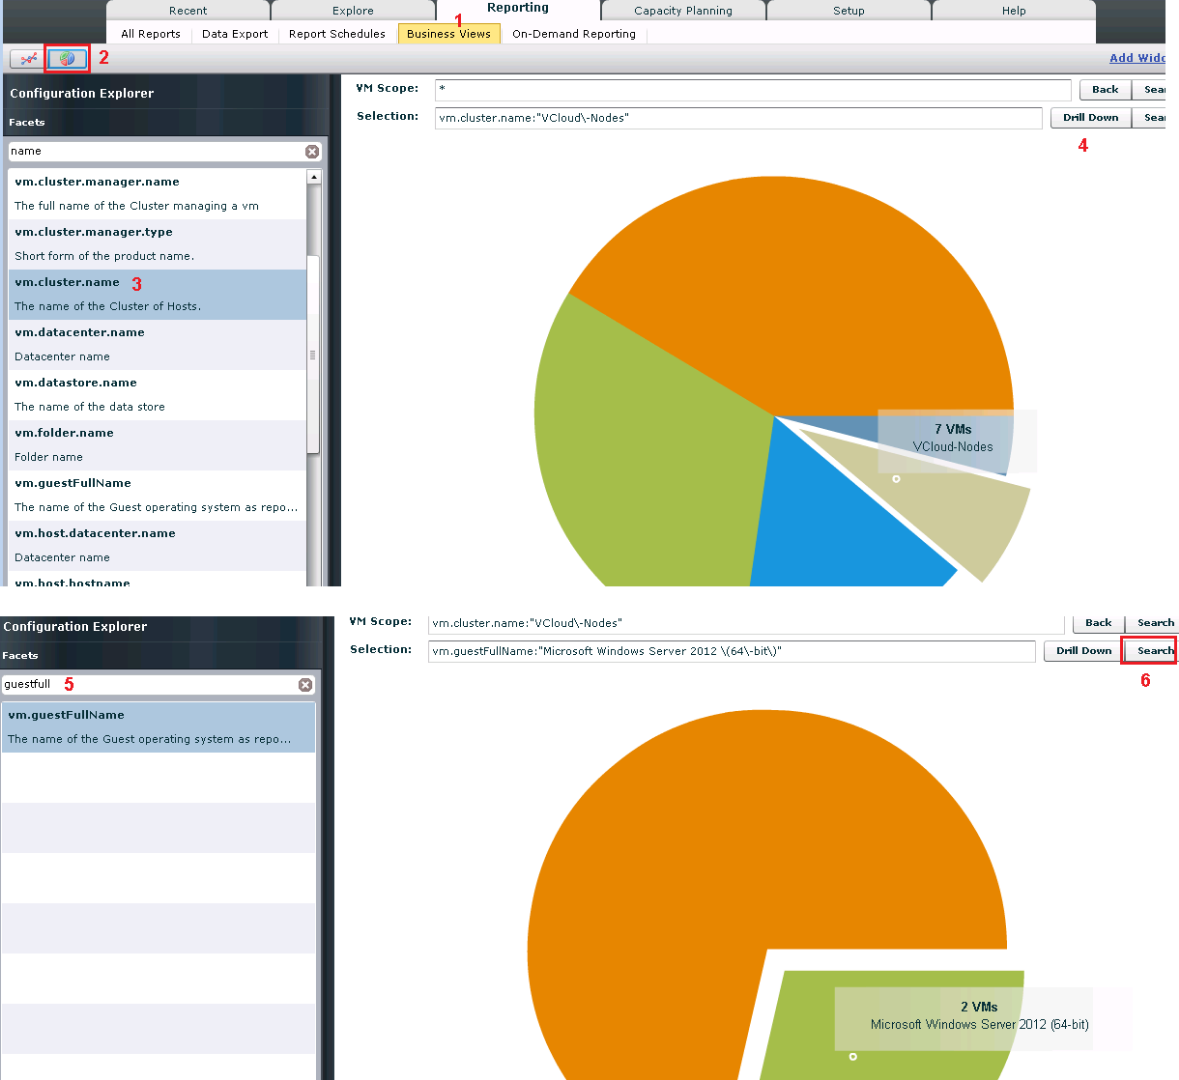
Task: Open the Capacity Planning tab
Action: pos(683,11)
